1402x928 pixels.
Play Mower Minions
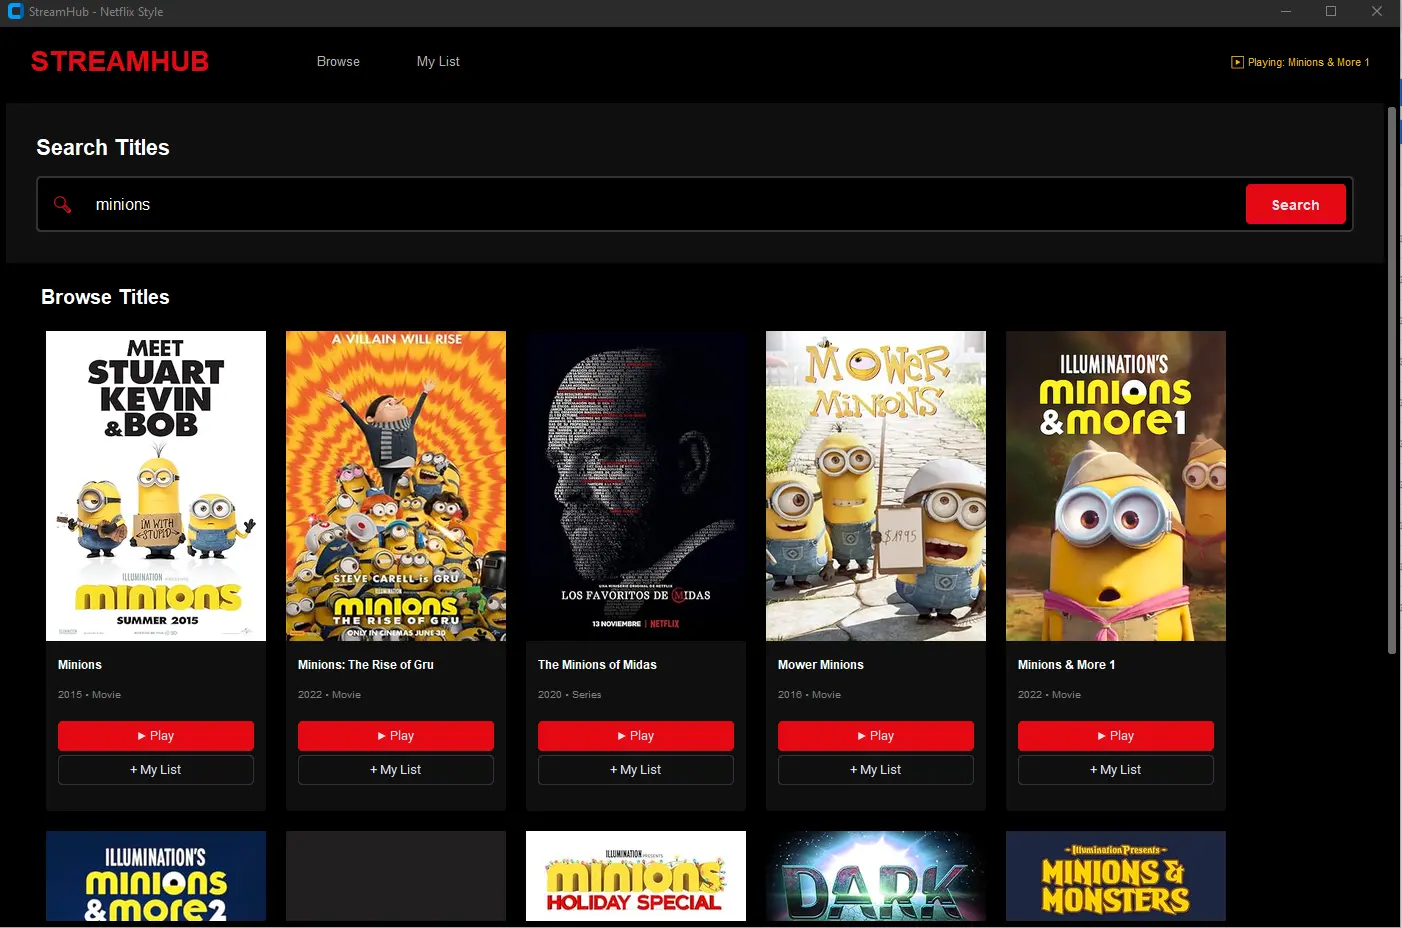876,736
